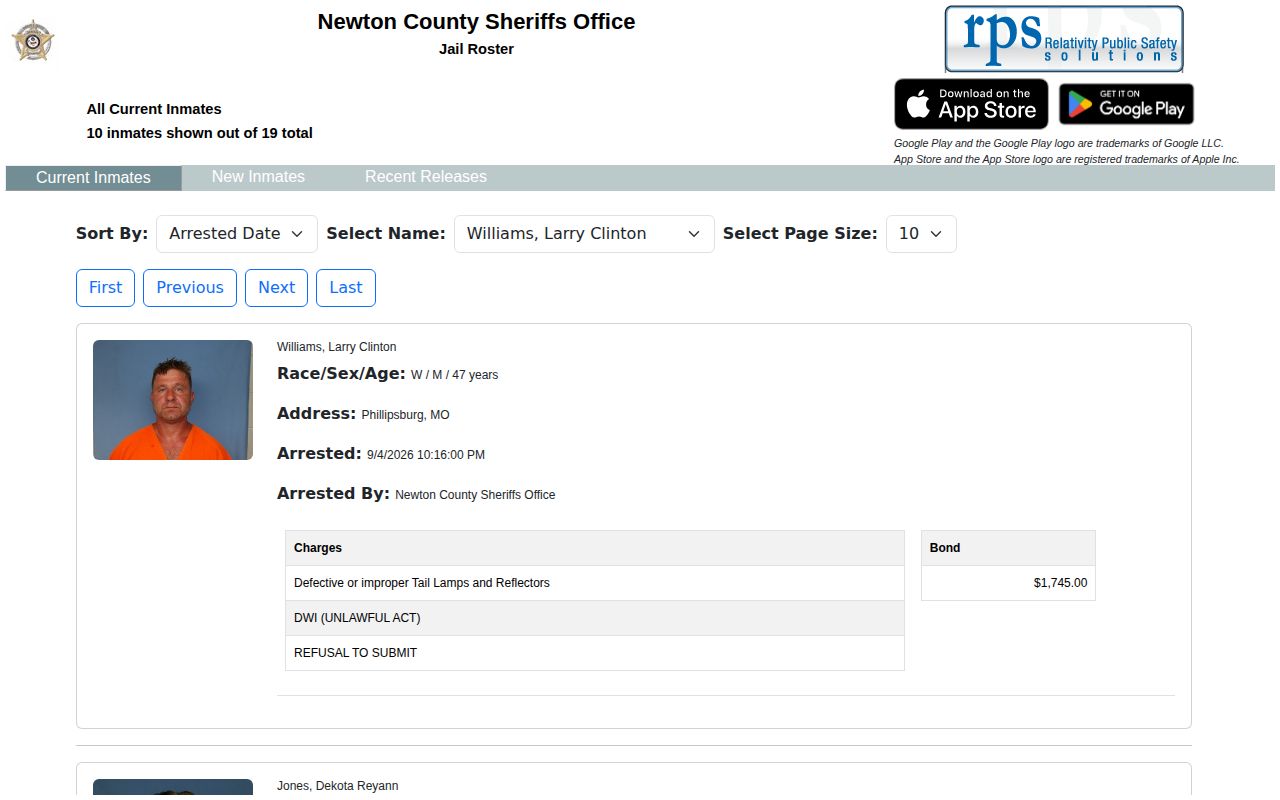The height and width of the screenshot is (800, 1280).
Task: Click the REFUSAL TO SUBMIT charge
Action: [595, 653]
